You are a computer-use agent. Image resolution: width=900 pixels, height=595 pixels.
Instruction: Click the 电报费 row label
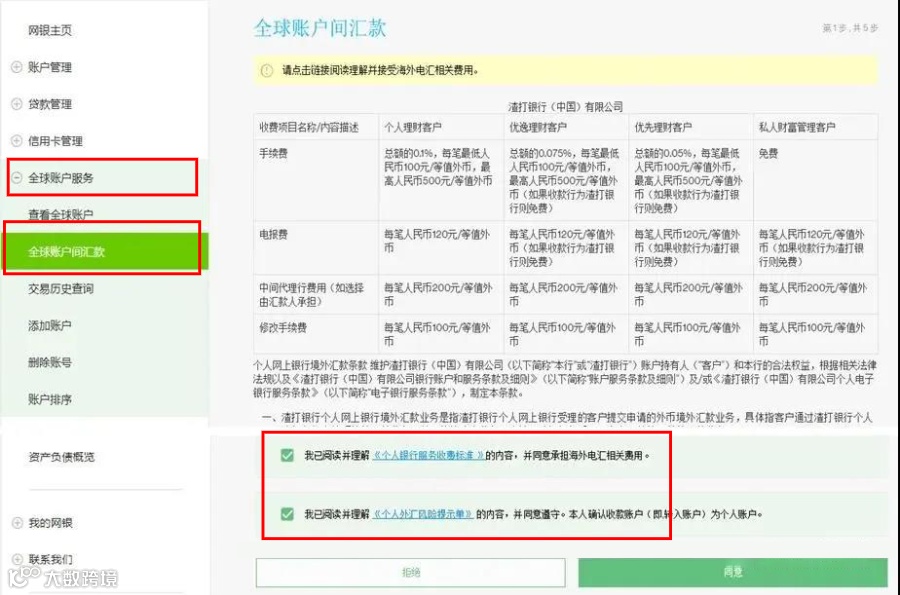[x=273, y=234]
